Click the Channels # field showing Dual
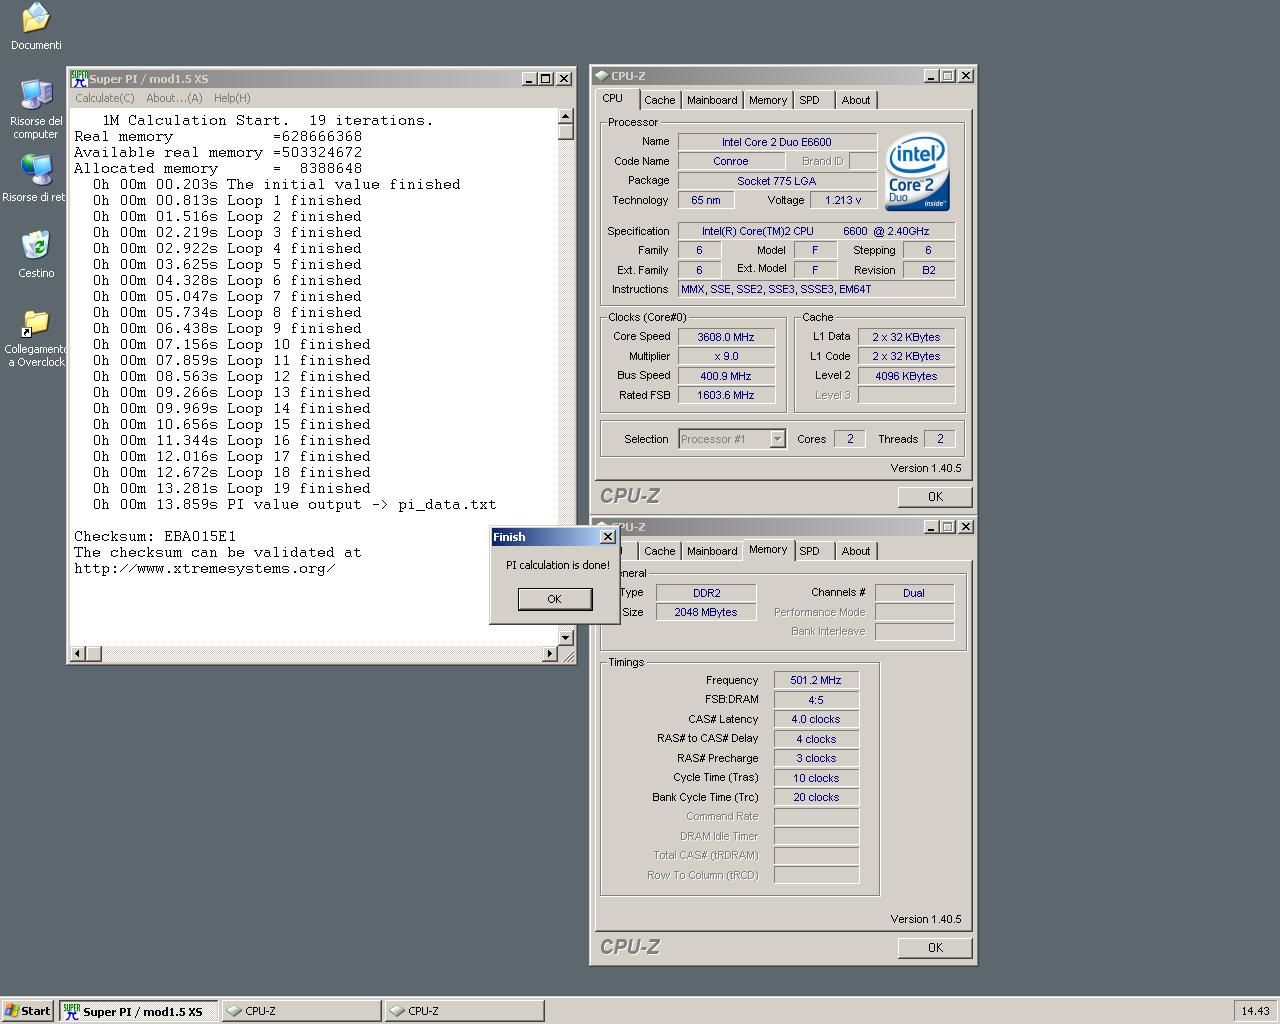Image resolution: width=1280 pixels, height=1024 pixels. pyautogui.click(x=914, y=593)
